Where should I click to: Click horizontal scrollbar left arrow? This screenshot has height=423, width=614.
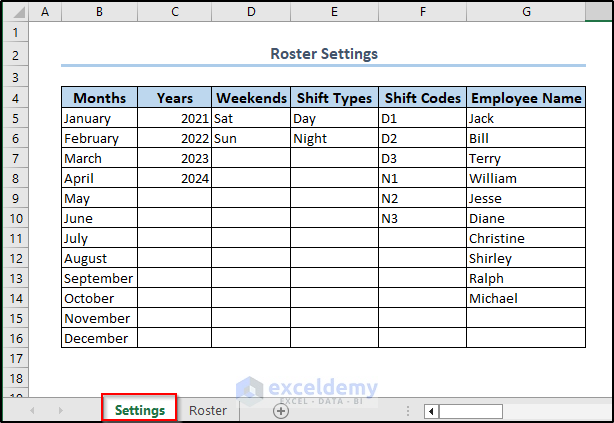[431, 411]
